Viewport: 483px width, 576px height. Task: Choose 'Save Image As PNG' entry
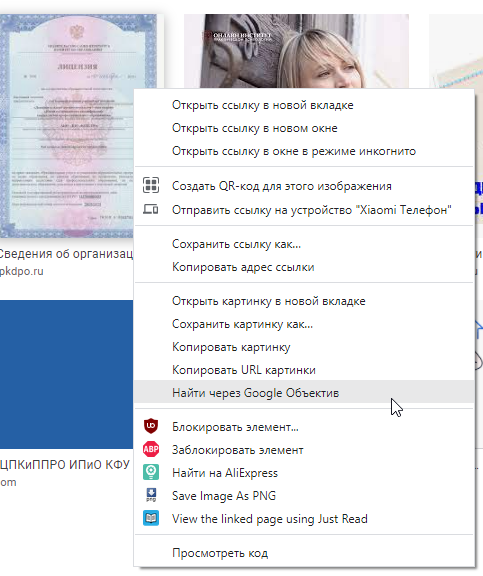[x=305, y=496]
